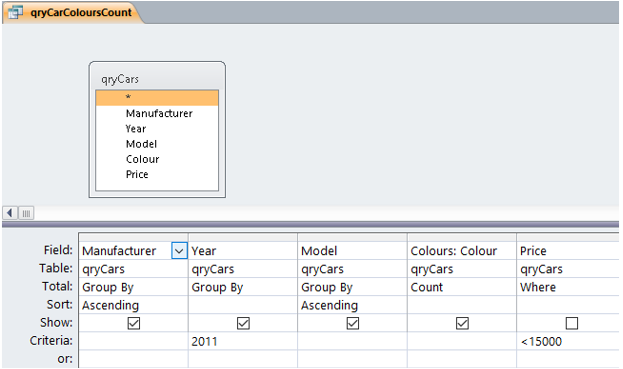Screen dimensions: 623x369
Task: Click the Price Field cell
Action: 568,251
